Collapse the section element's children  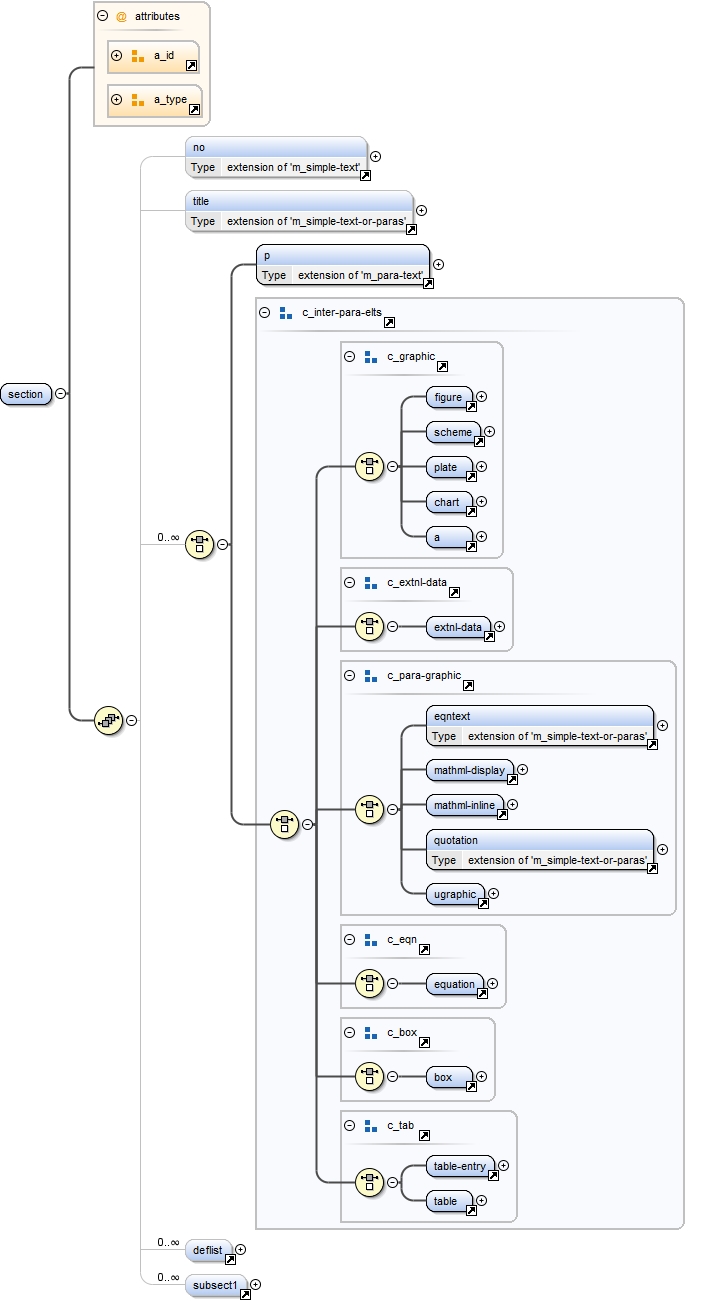point(61,394)
